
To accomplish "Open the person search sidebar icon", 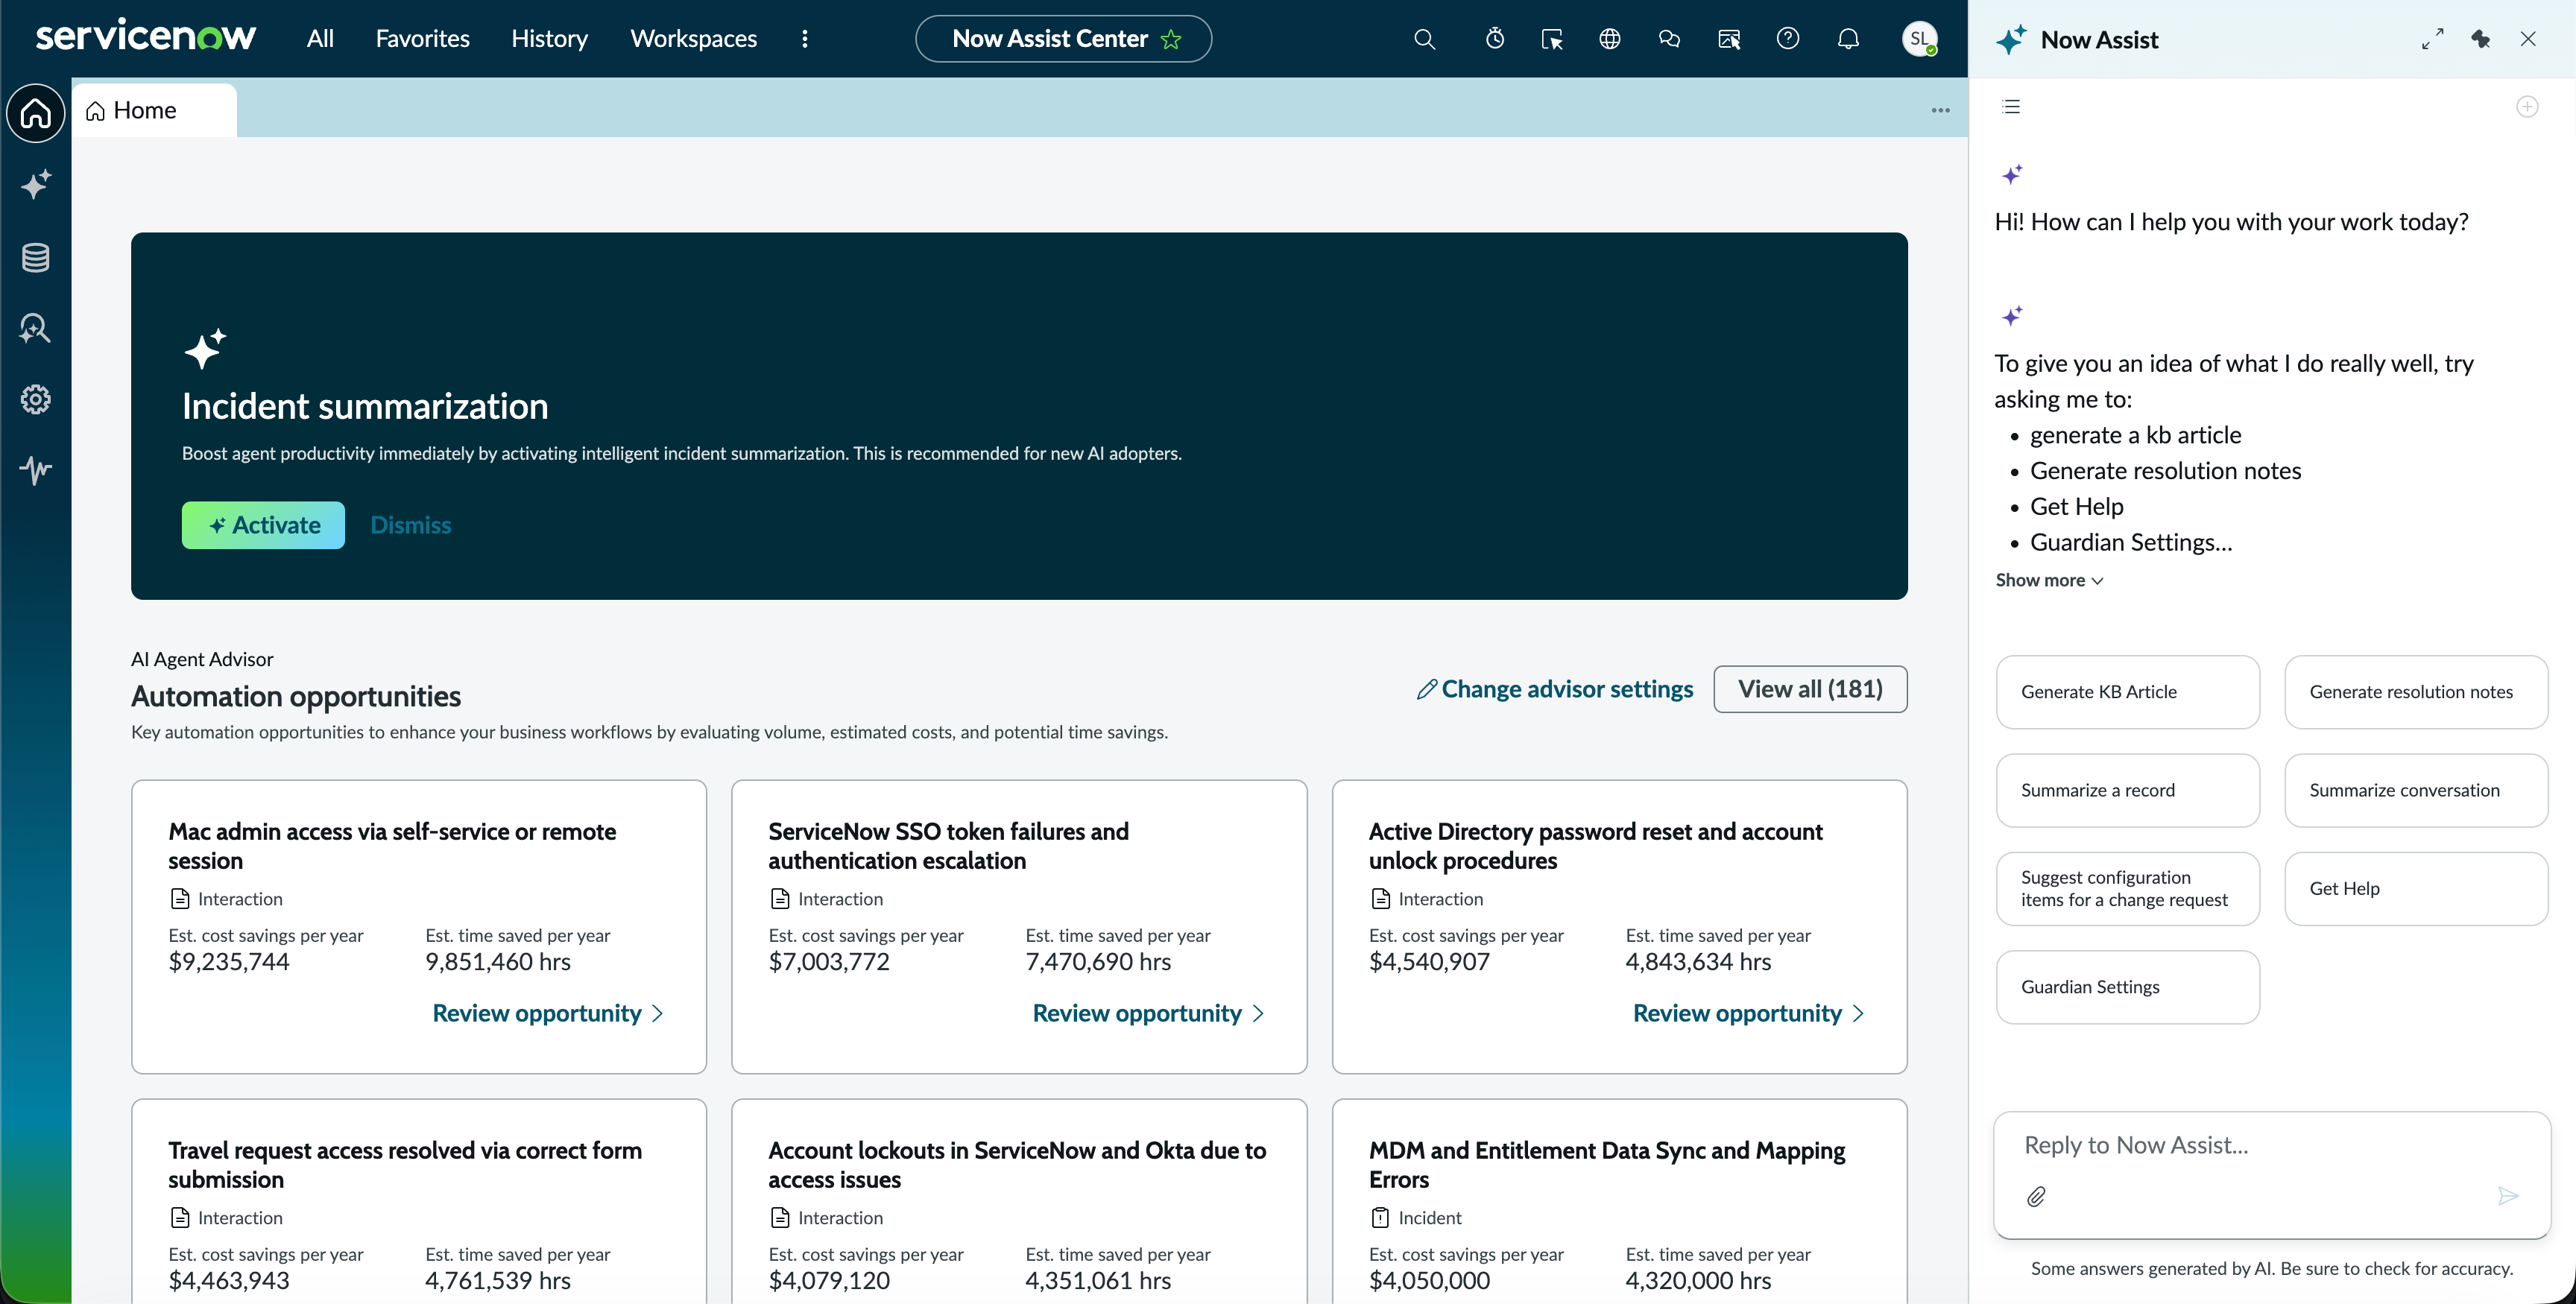I will (x=36, y=328).
